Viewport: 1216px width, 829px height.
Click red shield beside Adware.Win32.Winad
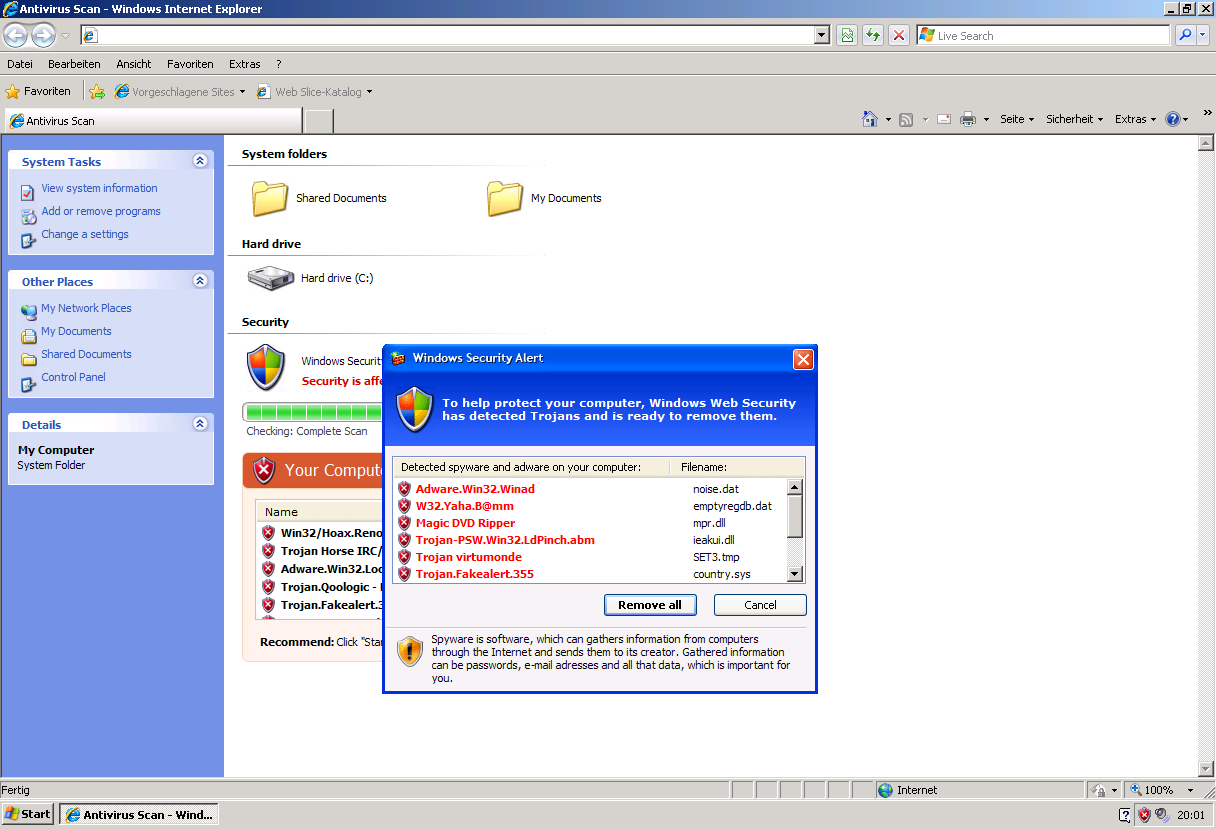coord(404,489)
